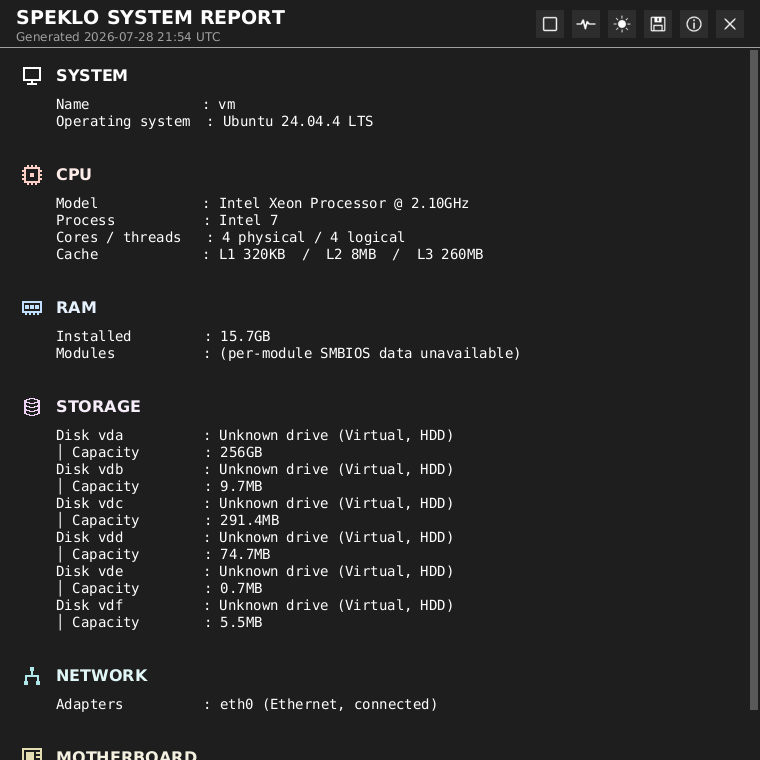This screenshot has width=760, height=760.
Task: Click the STORAGE section heading
Action: [x=98, y=406]
